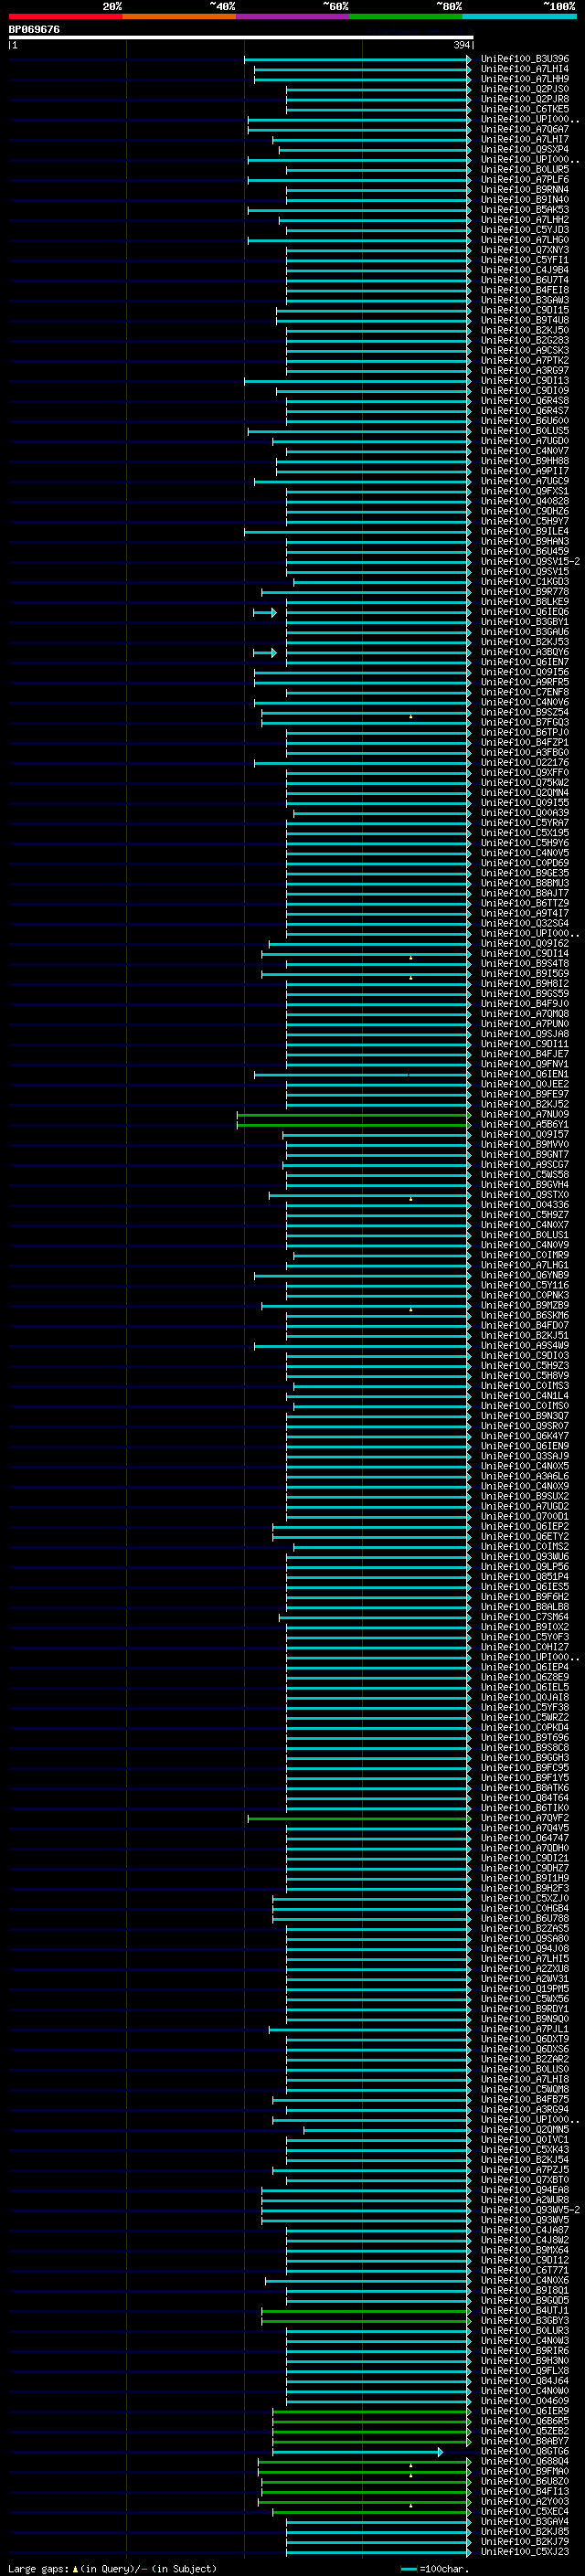This screenshot has height=2576, width=585.
Task: Open hit UniRef100_B4UTJ1
Action: coord(524,2311)
